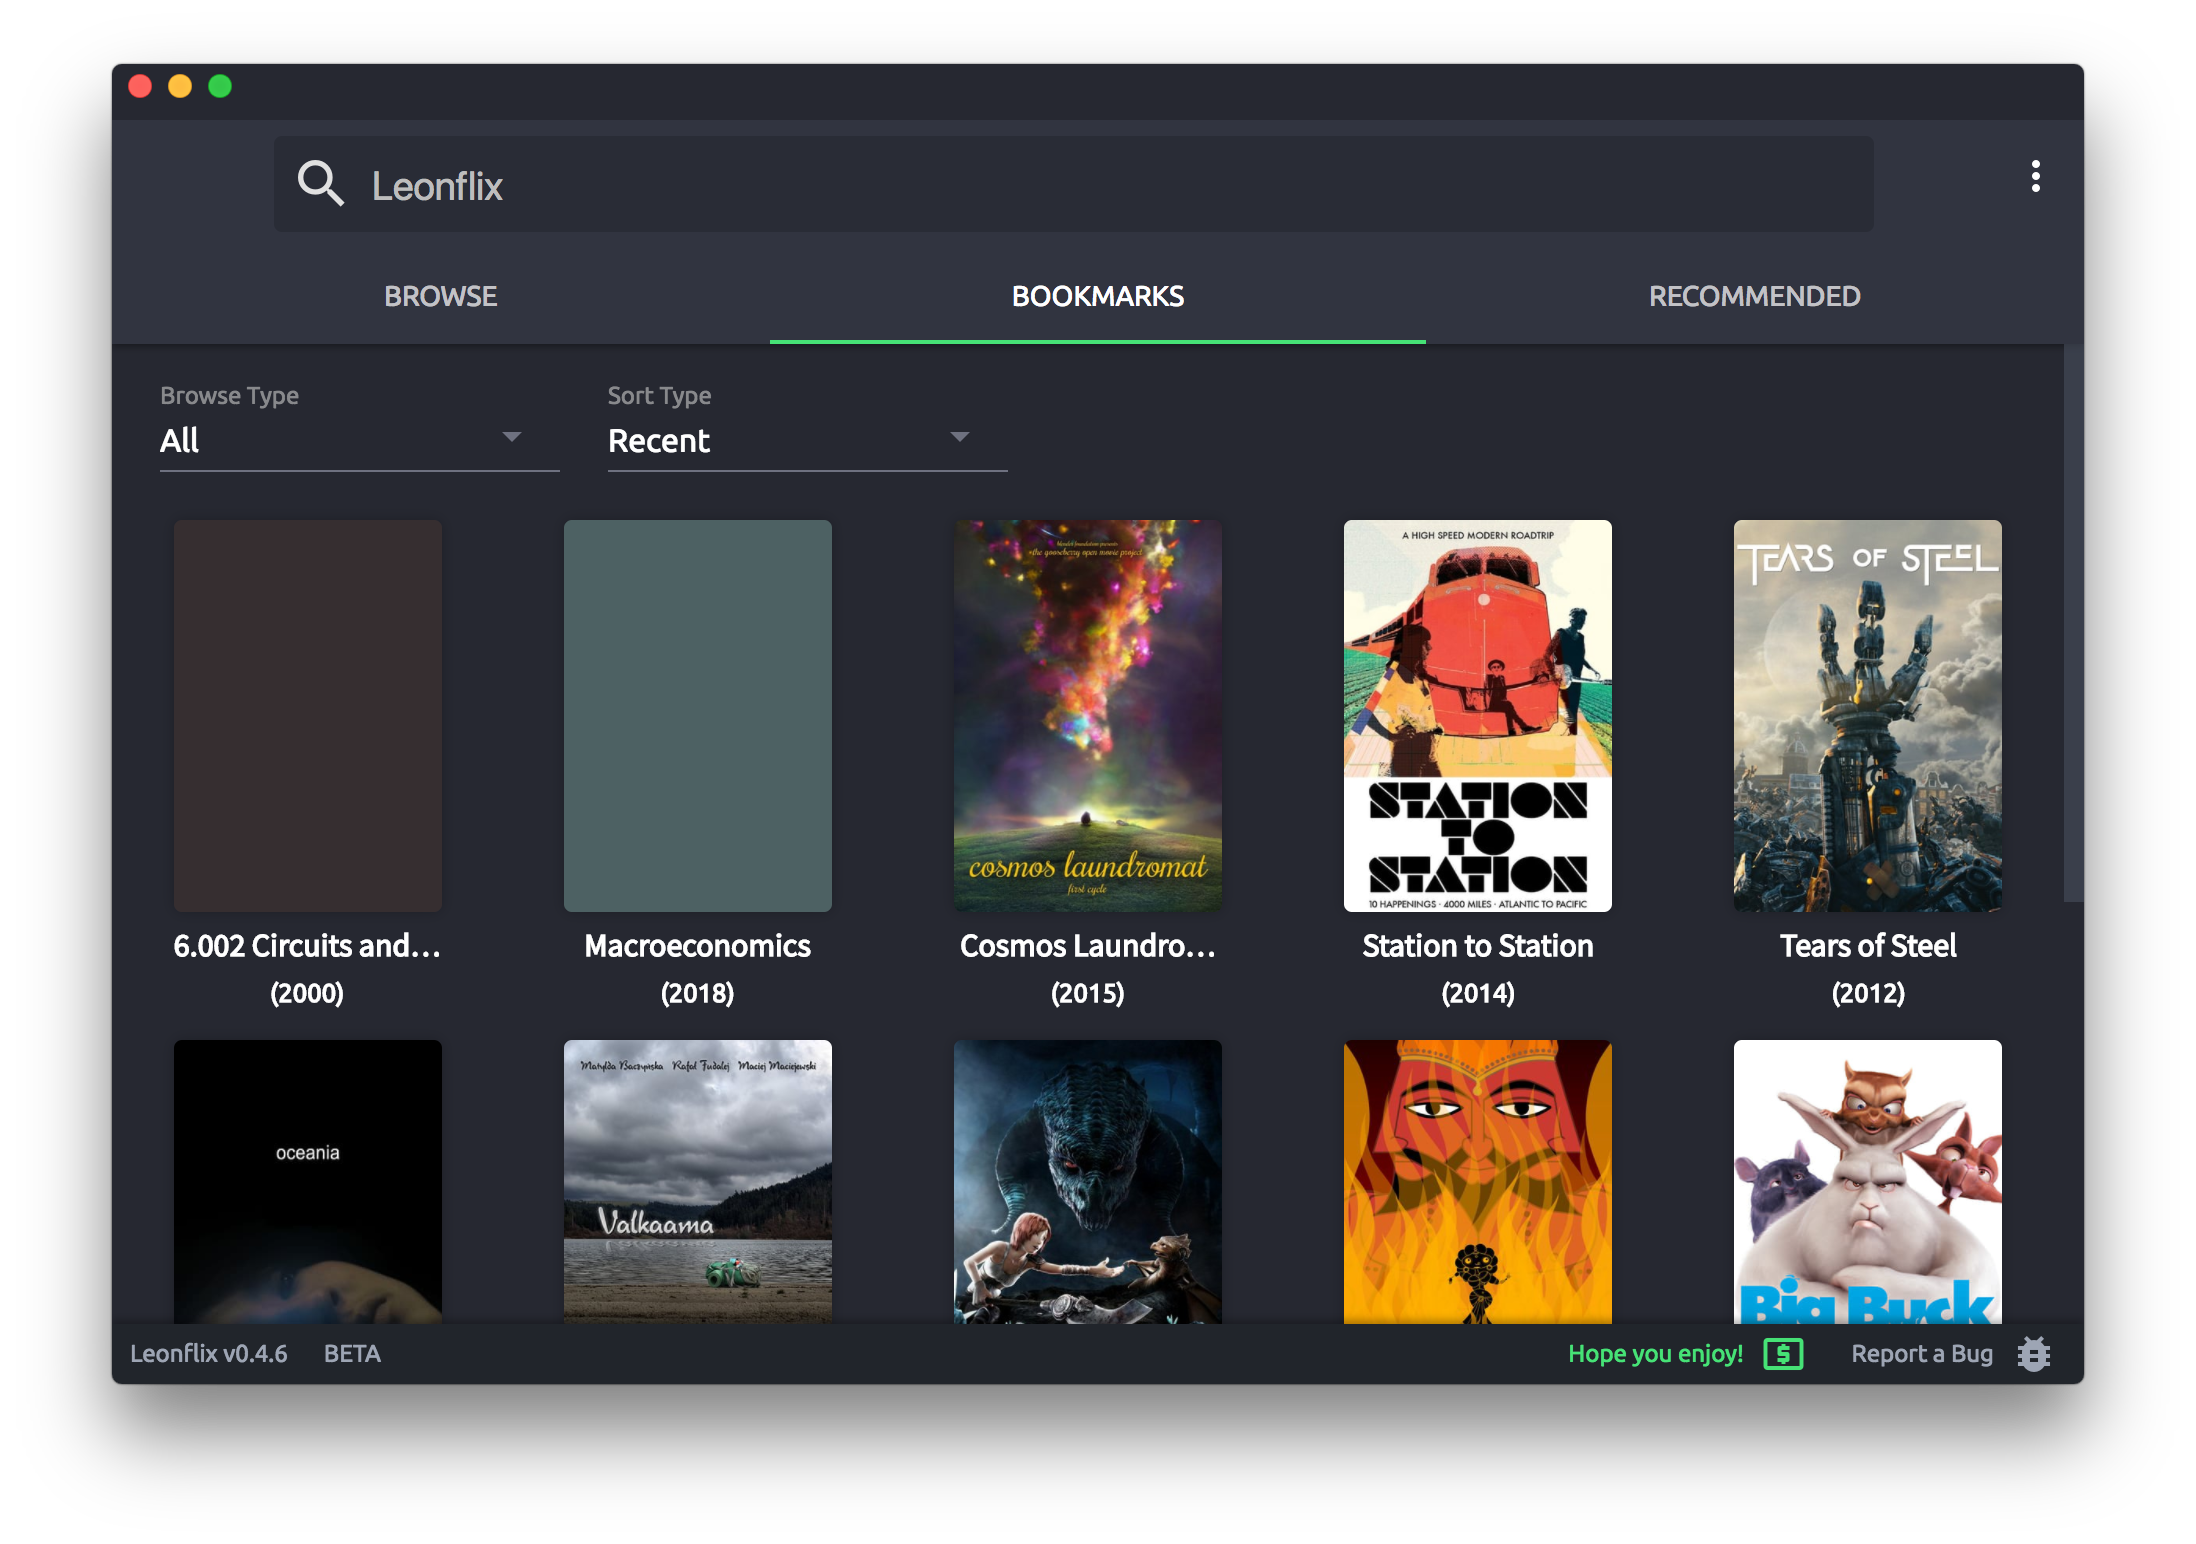Focus the Leonflix search field
Screen dimensions: 2196x1544
pyautogui.click(x=1073, y=185)
